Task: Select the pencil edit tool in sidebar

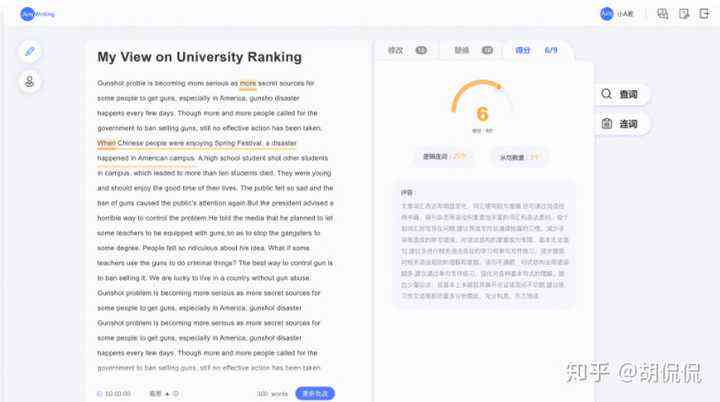Action: click(x=30, y=51)
